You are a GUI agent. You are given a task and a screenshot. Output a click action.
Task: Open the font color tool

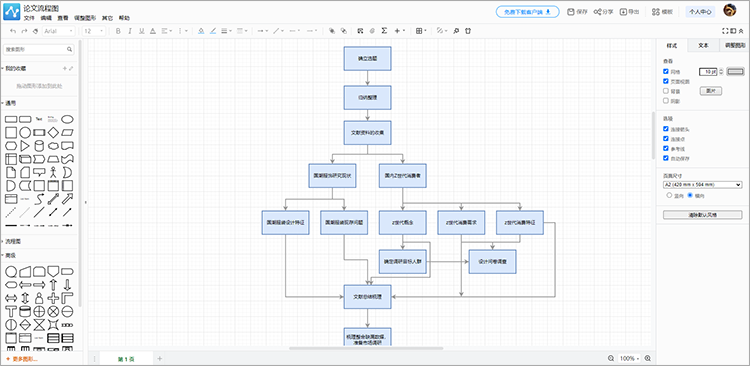point(153,31)
